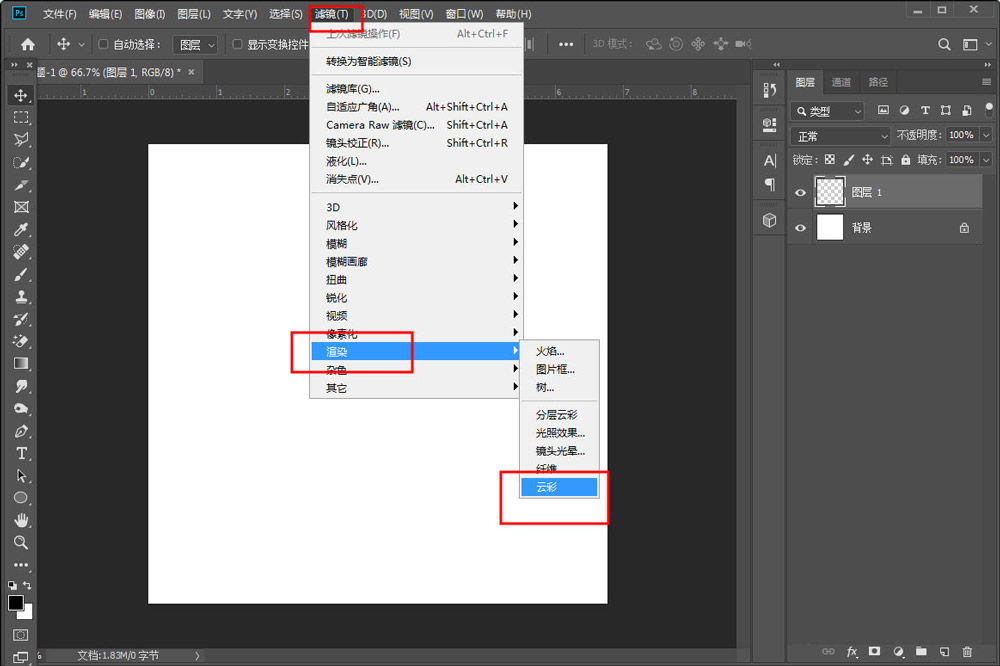The image size is (1000, 666).
Task: Select the Eraser tool
Action: [21, 341]
